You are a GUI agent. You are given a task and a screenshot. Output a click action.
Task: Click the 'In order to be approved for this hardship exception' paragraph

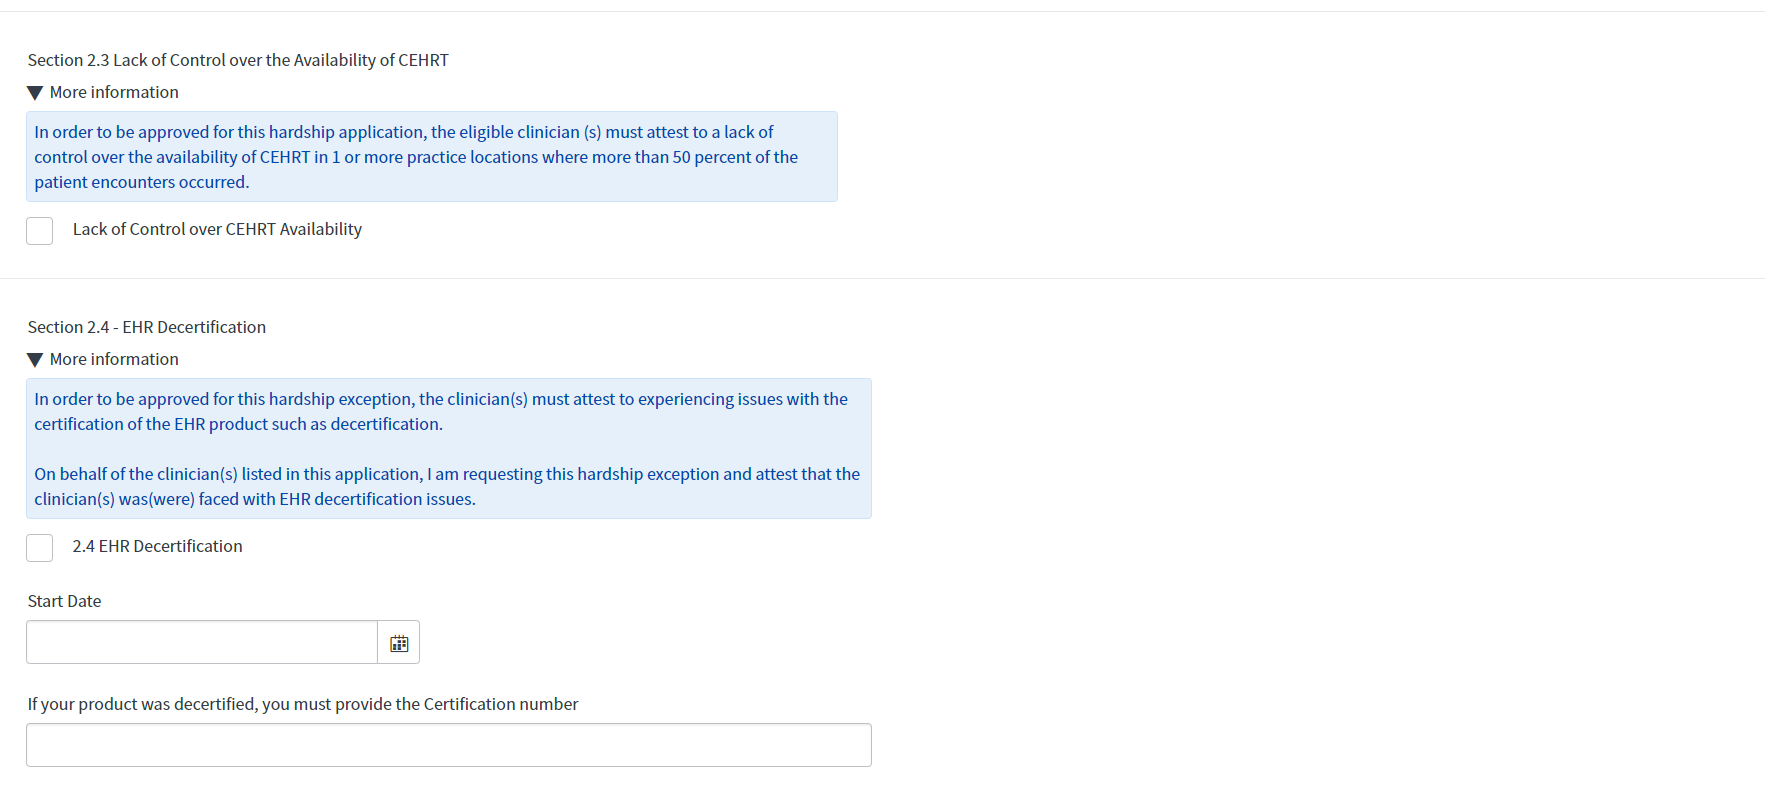[x=440, y=411]
